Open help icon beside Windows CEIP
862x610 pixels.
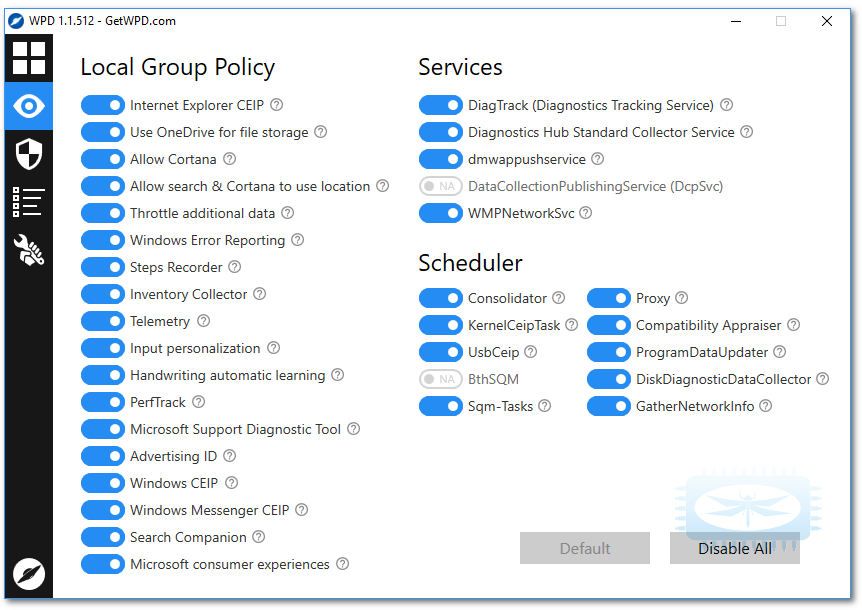[x=231, y=483]
